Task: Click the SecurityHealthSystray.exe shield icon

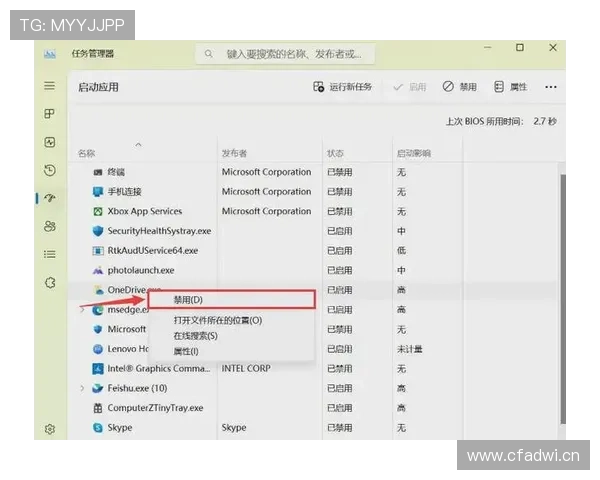Action: pos(98,231)
